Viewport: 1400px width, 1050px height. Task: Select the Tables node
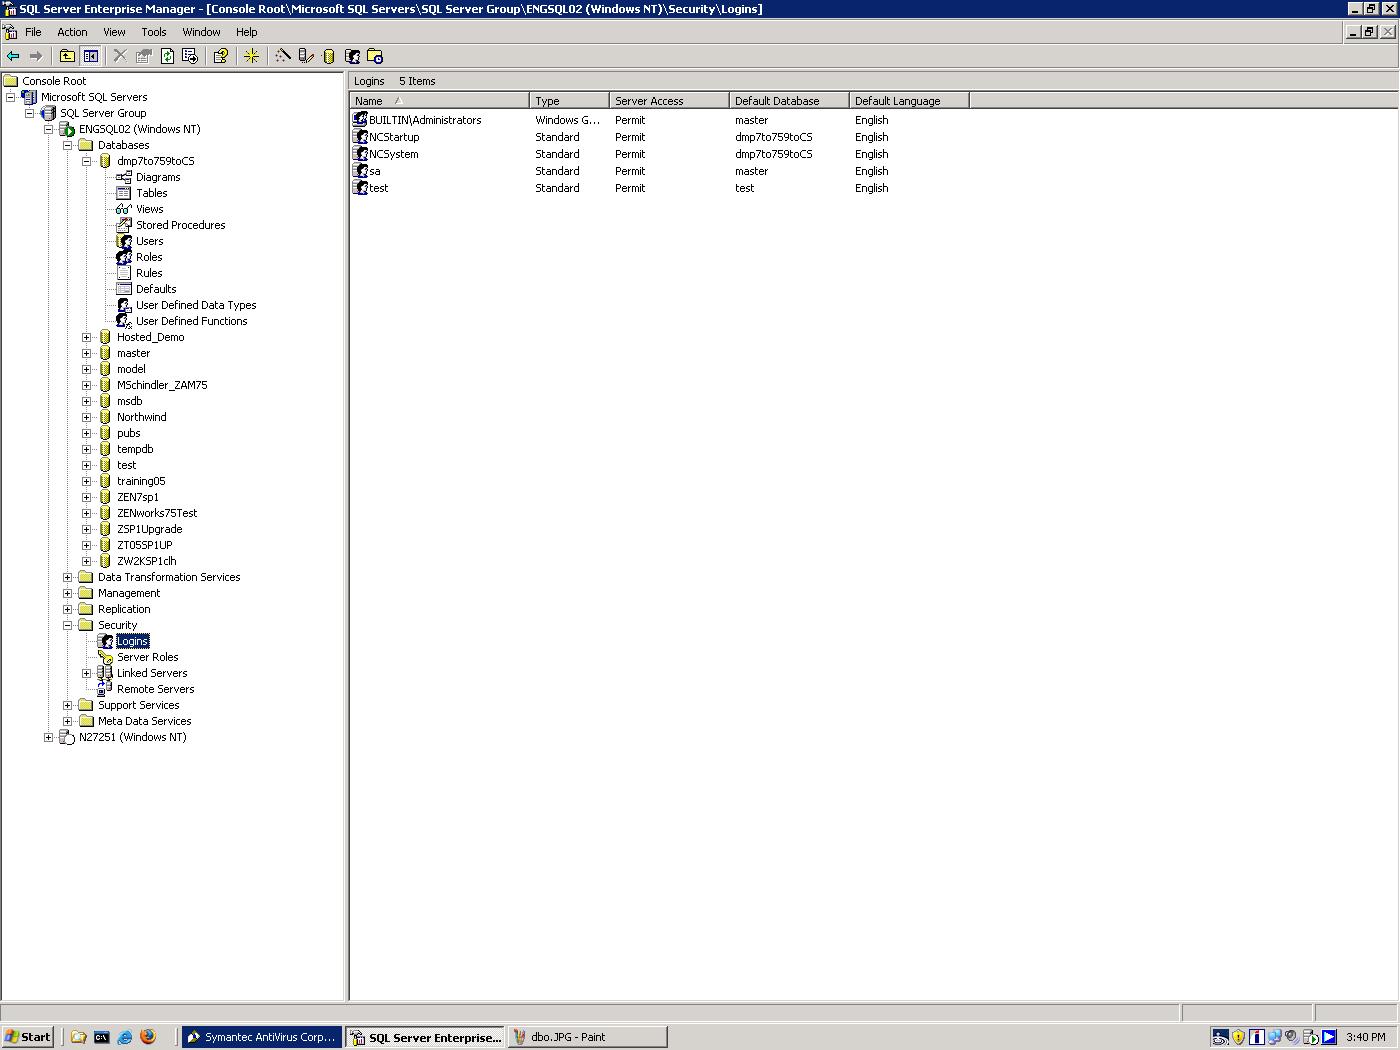[151, 193]
